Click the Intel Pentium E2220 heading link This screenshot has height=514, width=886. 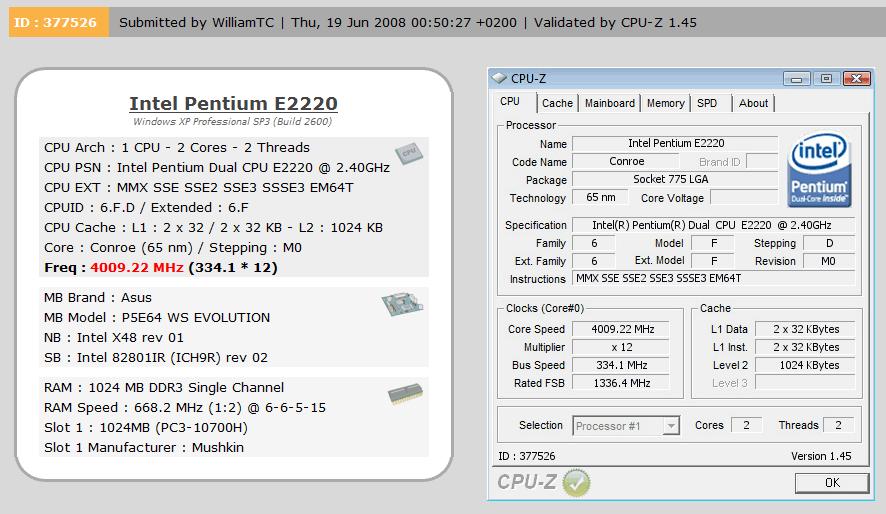233,103
